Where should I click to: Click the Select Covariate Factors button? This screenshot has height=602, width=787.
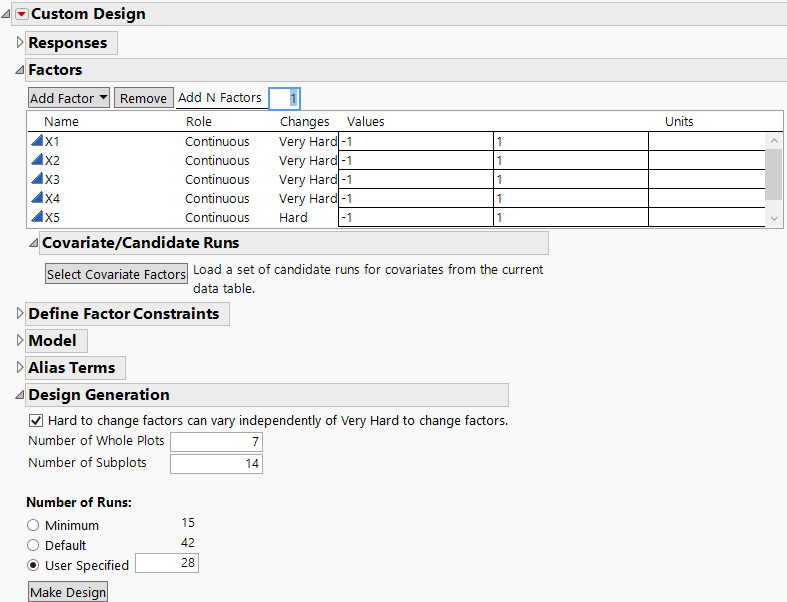[x=117, y=275]
